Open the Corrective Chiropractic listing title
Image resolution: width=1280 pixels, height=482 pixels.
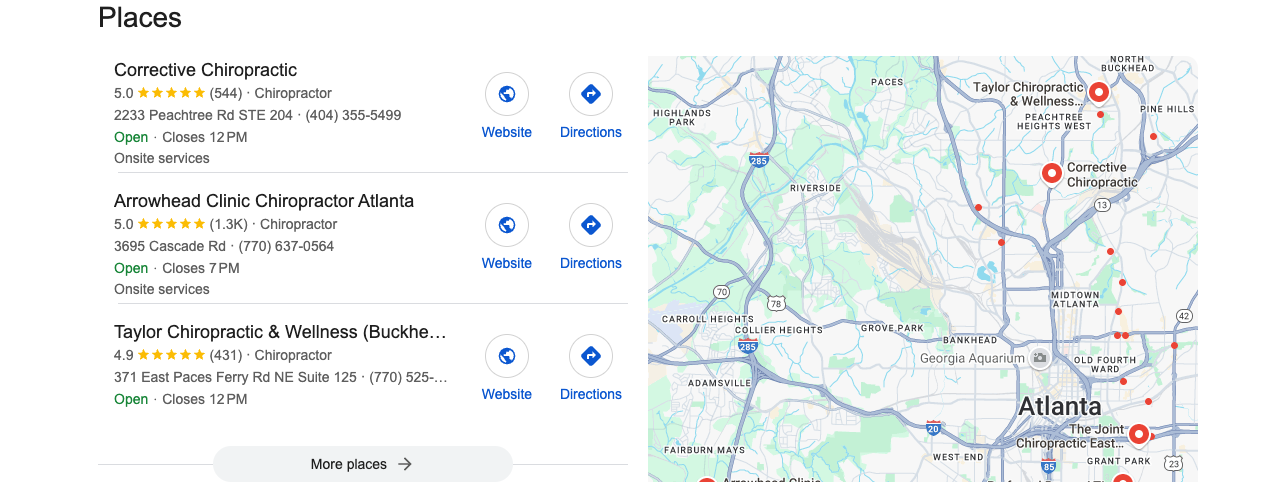205,70
